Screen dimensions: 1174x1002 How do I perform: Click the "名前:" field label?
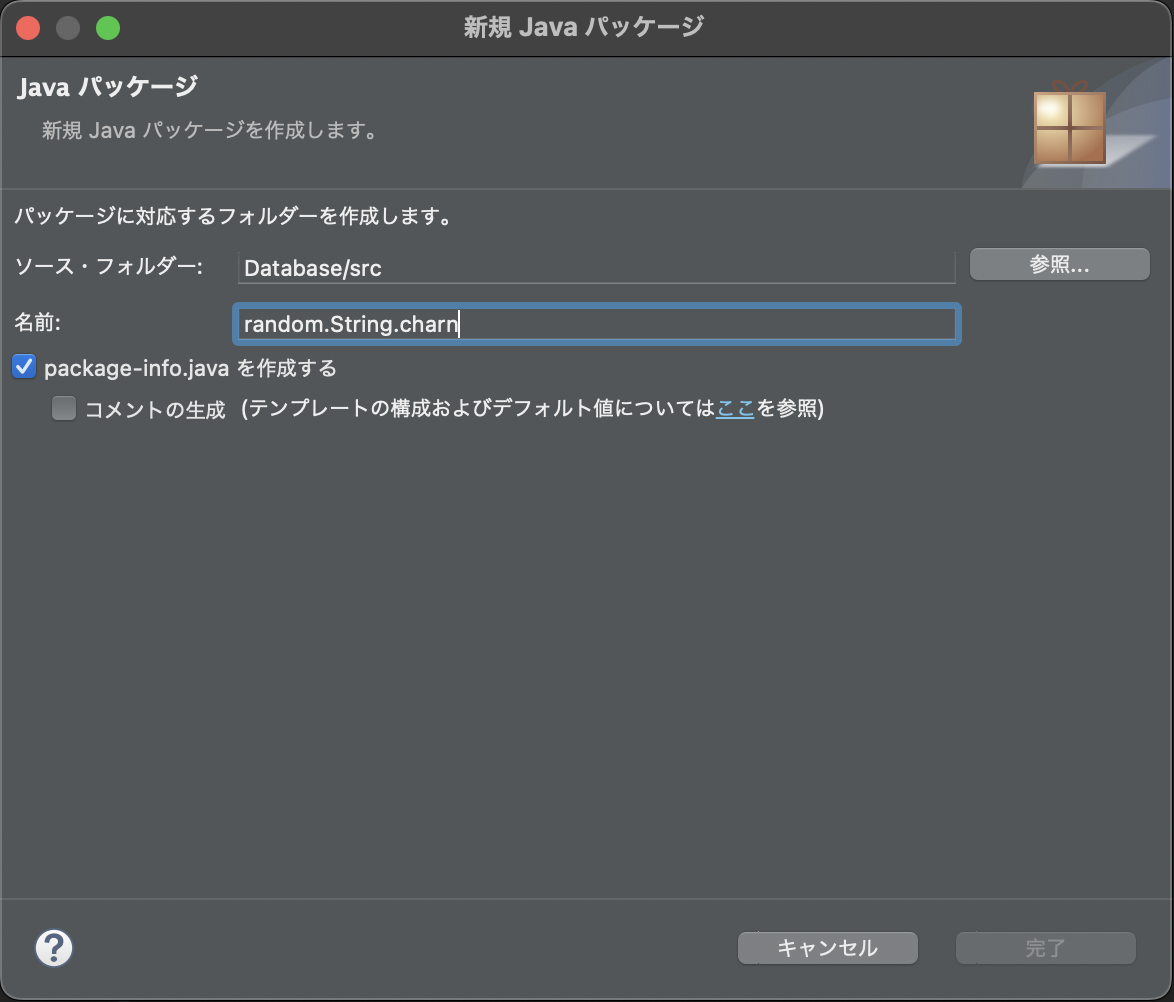(38, 323)
